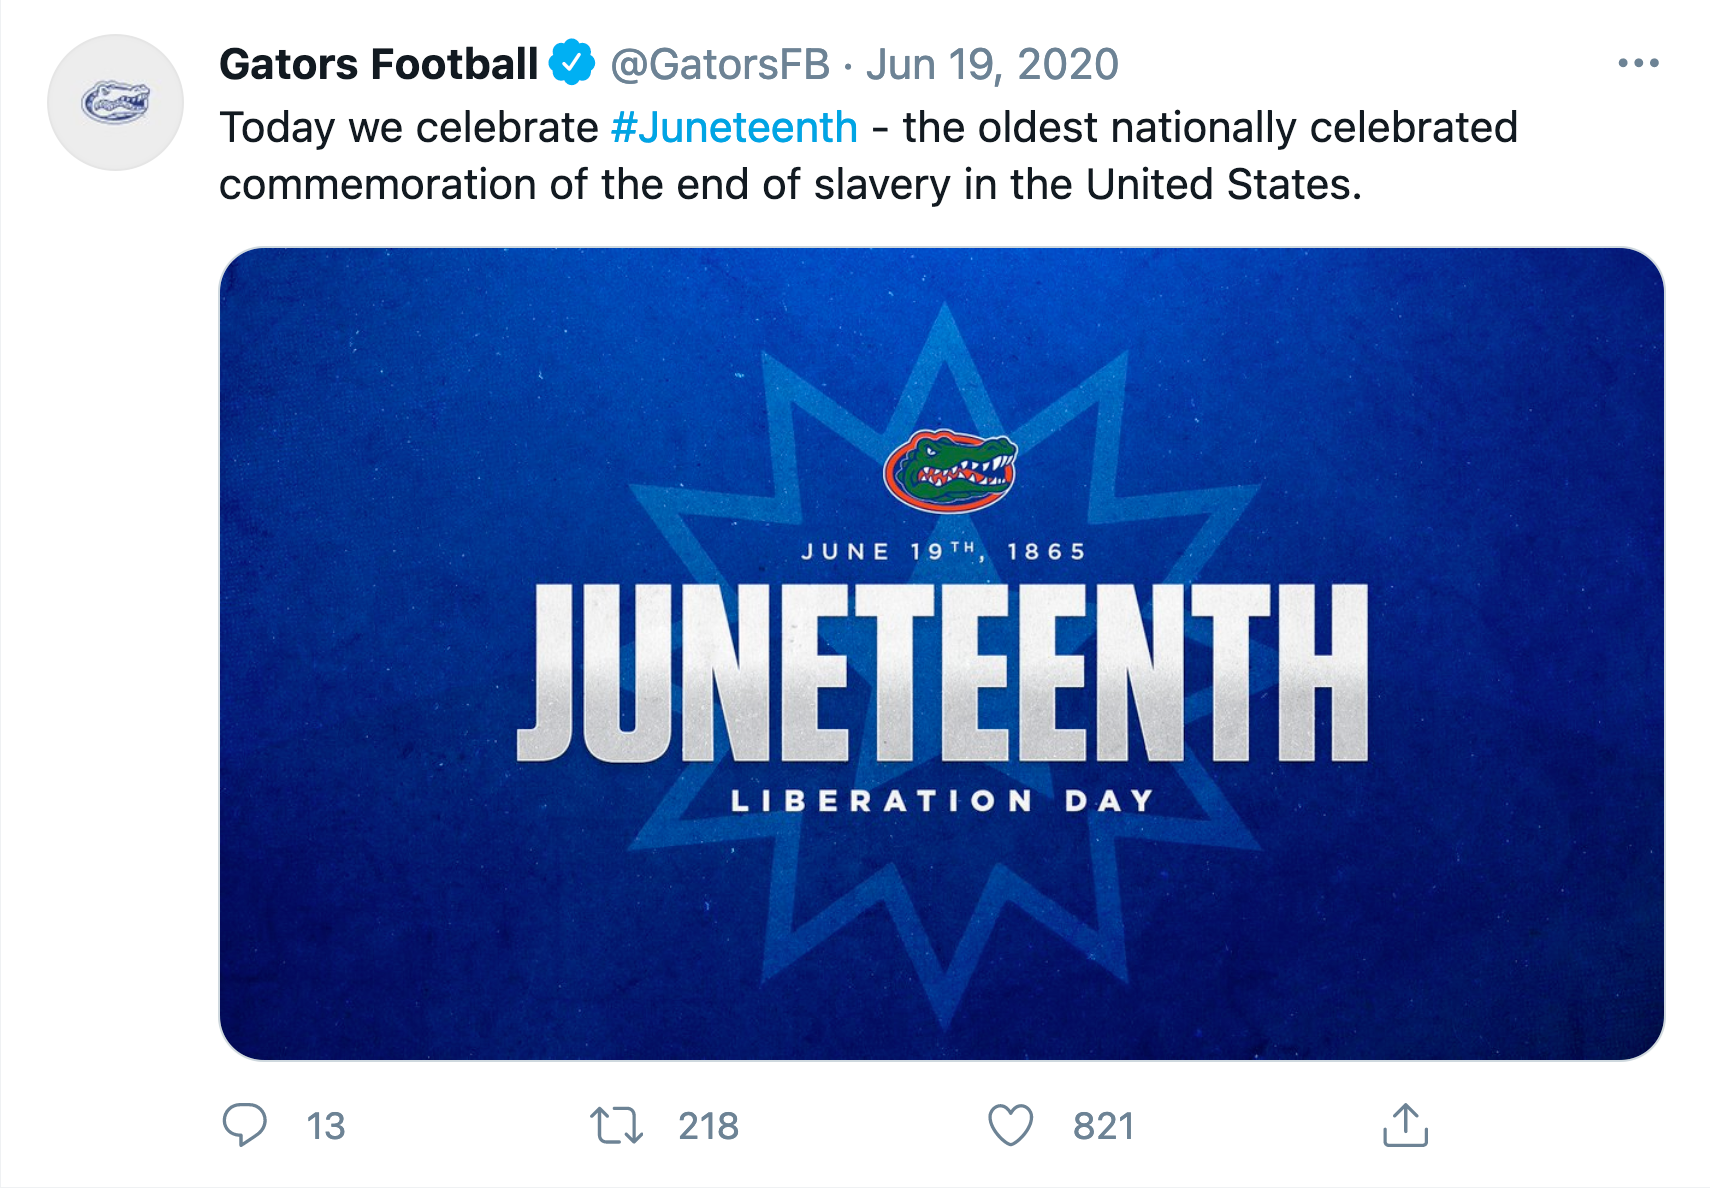1710x1188 pixels.
Task: Click the JUNE 19TH, 1865 text in image
Action: 943,551
